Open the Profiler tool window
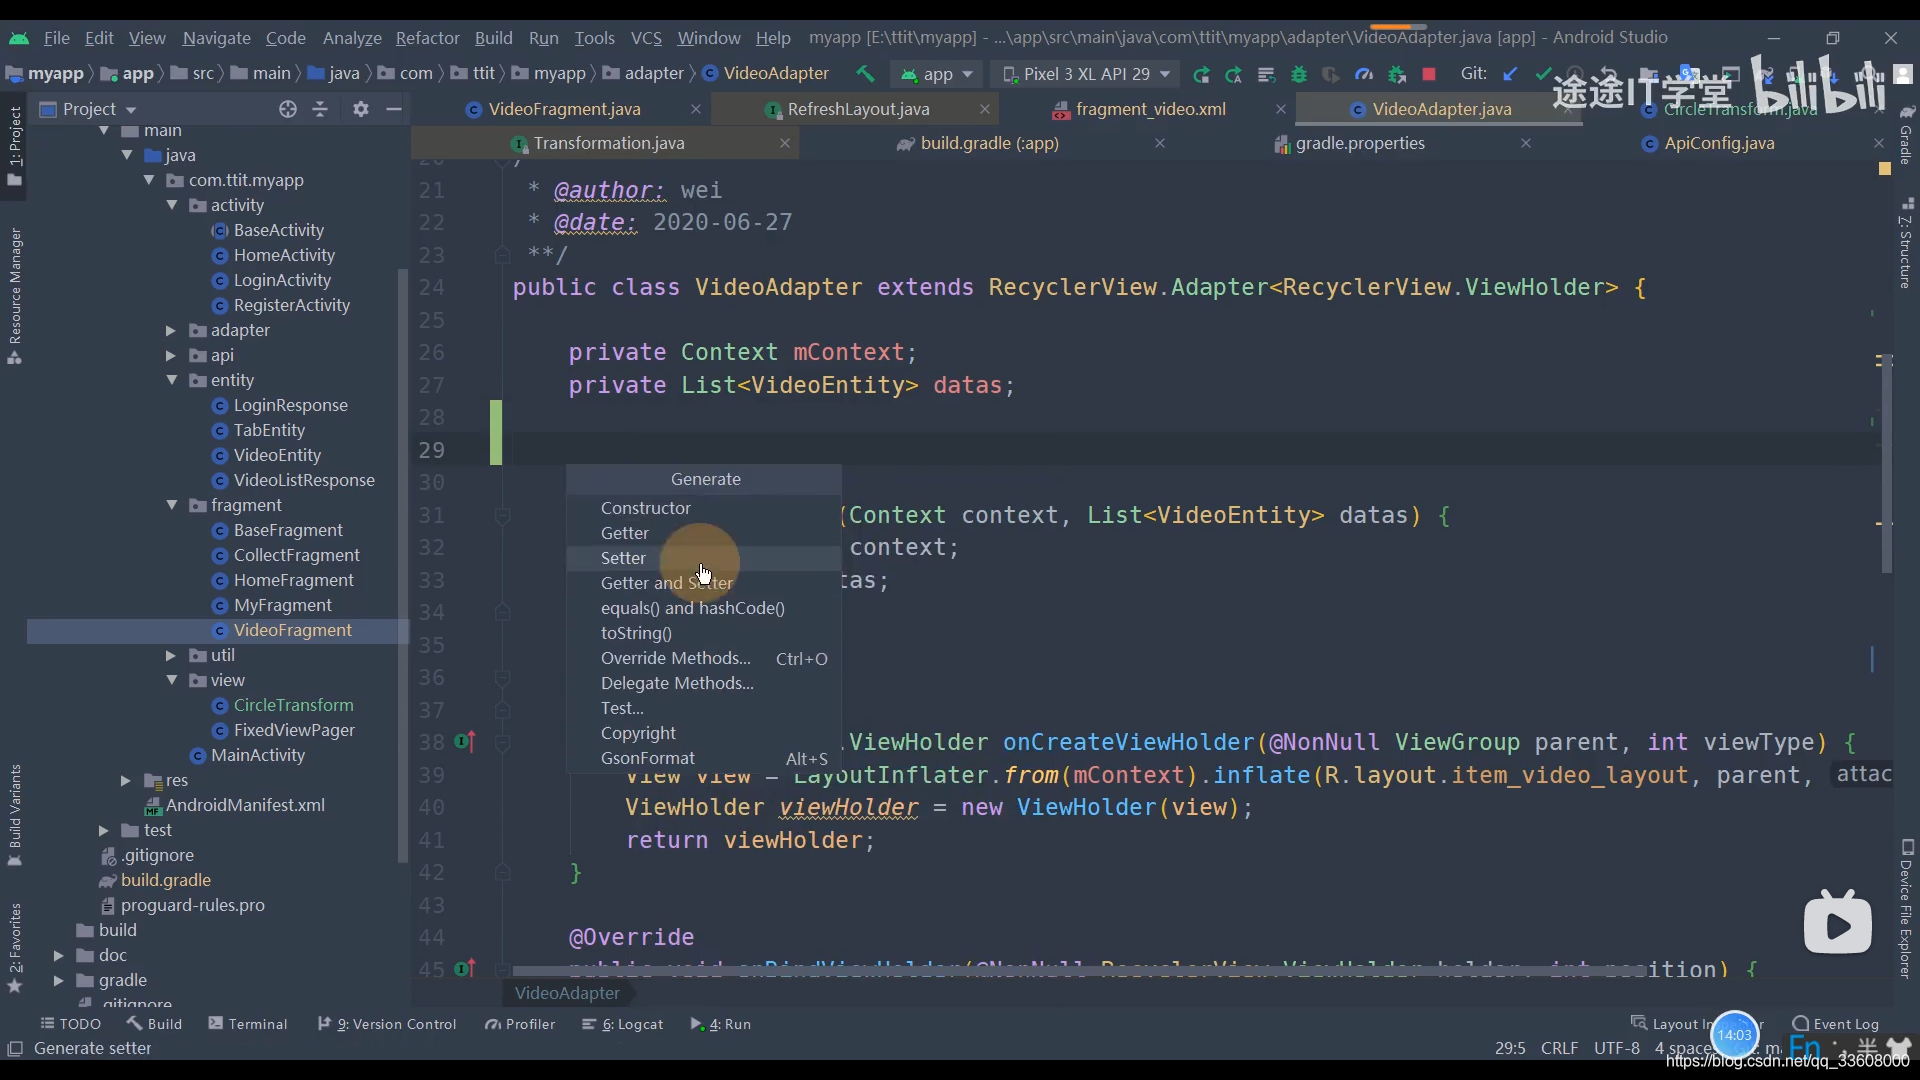Screen dimensions: 1920x1080 tap(520, 1024)
